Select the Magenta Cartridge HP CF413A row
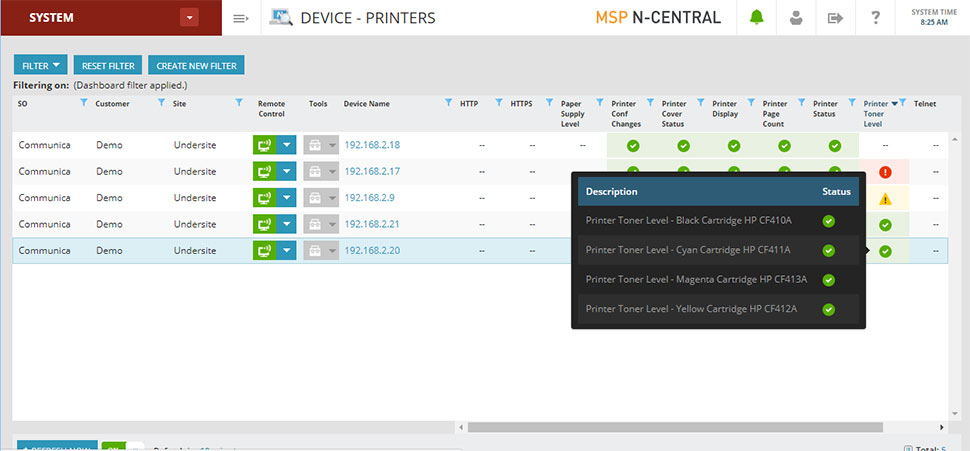This screenshot has height=451, width=970. click(718, 280)
